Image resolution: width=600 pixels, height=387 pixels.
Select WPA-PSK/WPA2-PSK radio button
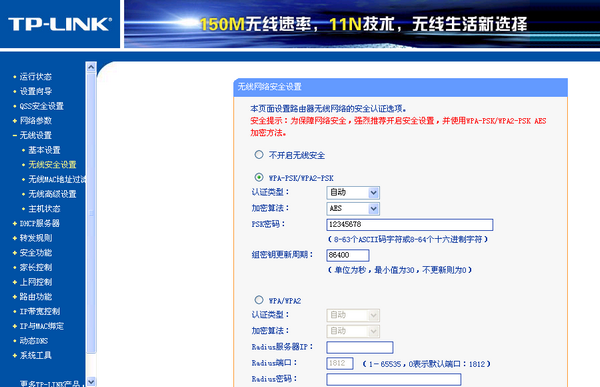[259, 177]
